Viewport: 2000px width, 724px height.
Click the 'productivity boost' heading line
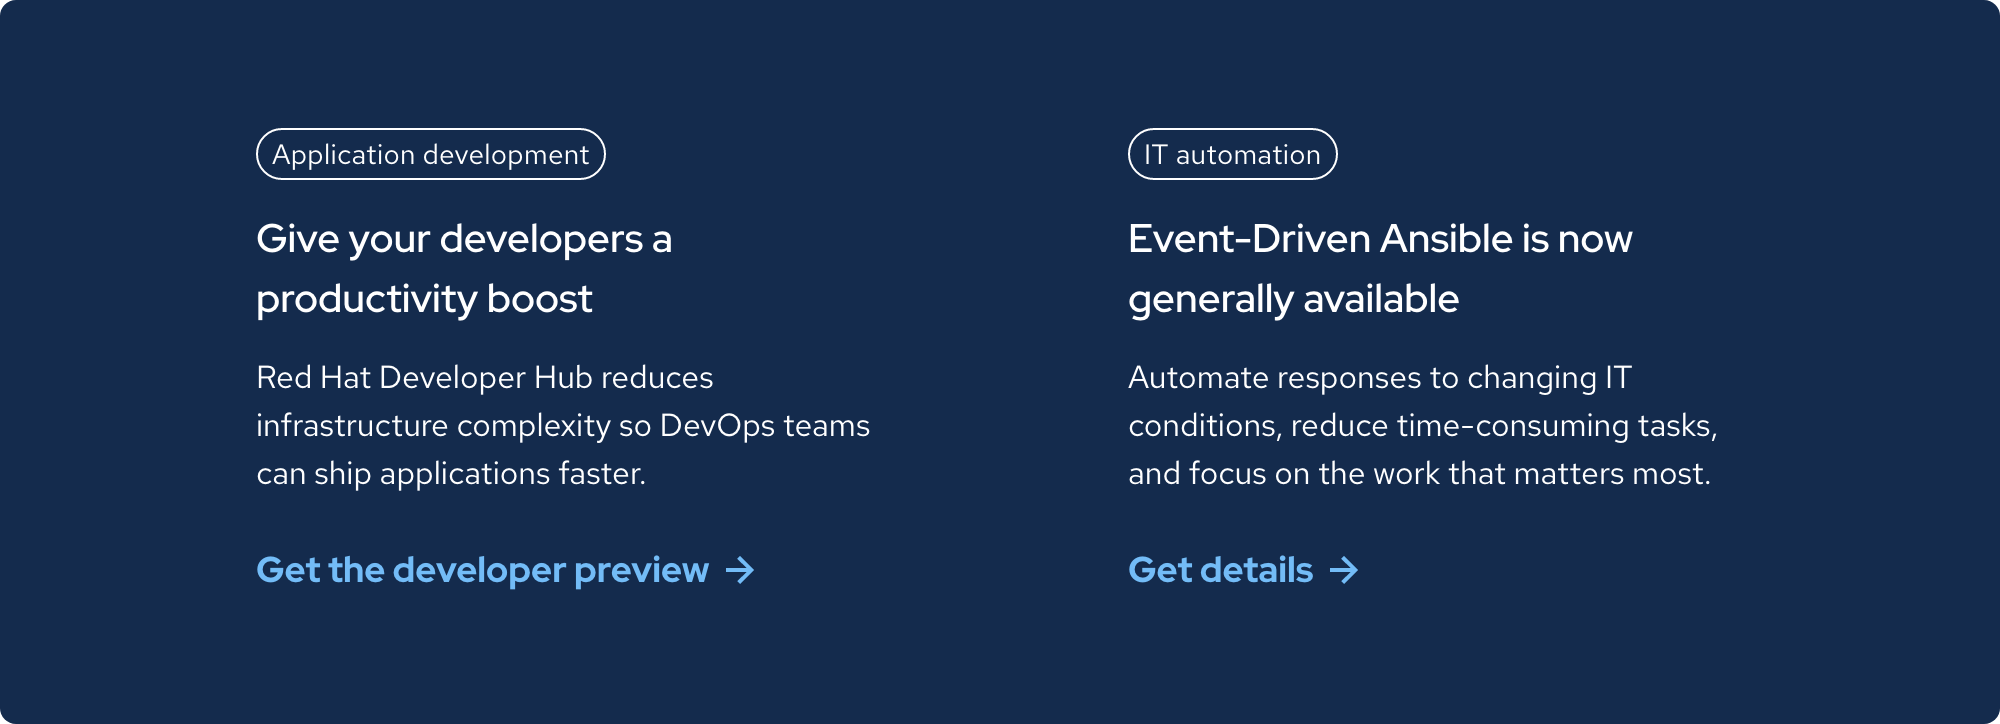click(424, 300)
